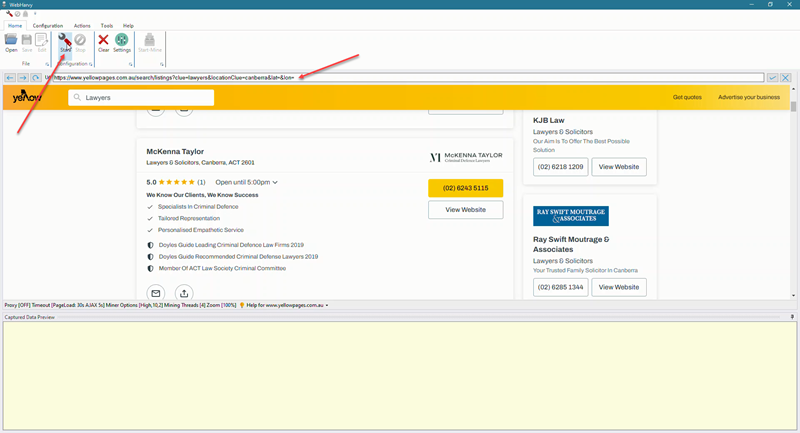Expand the Help for yellowpages dropdown arrow

(x=327, y=305)
